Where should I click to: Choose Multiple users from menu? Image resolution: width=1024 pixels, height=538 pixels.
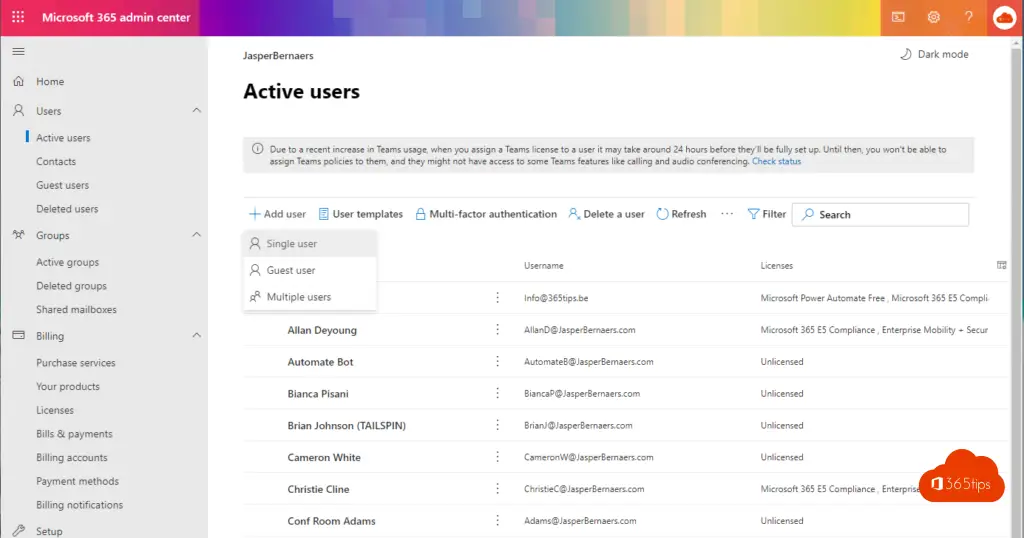pyautogui.click(x=310, y=296)
